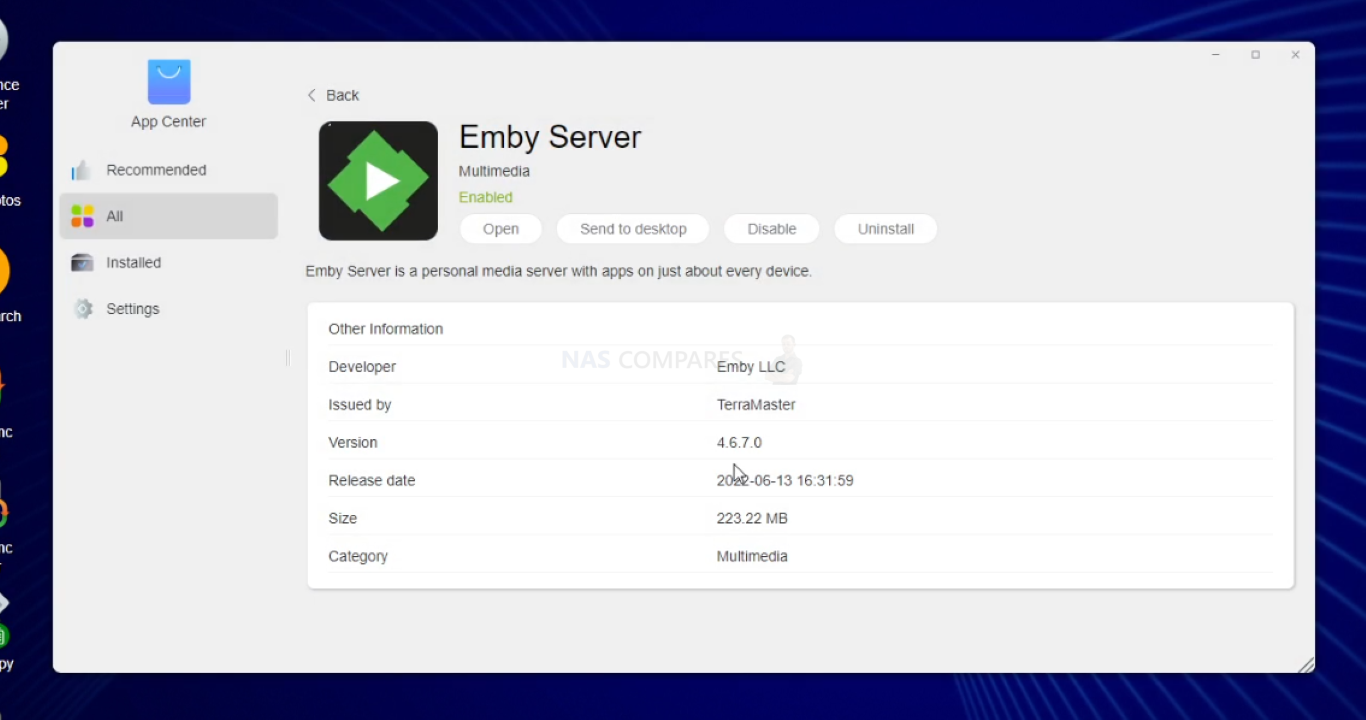Close the App Center window
The width and height of the screenshot is (1366, 720).
(1295, 55)
